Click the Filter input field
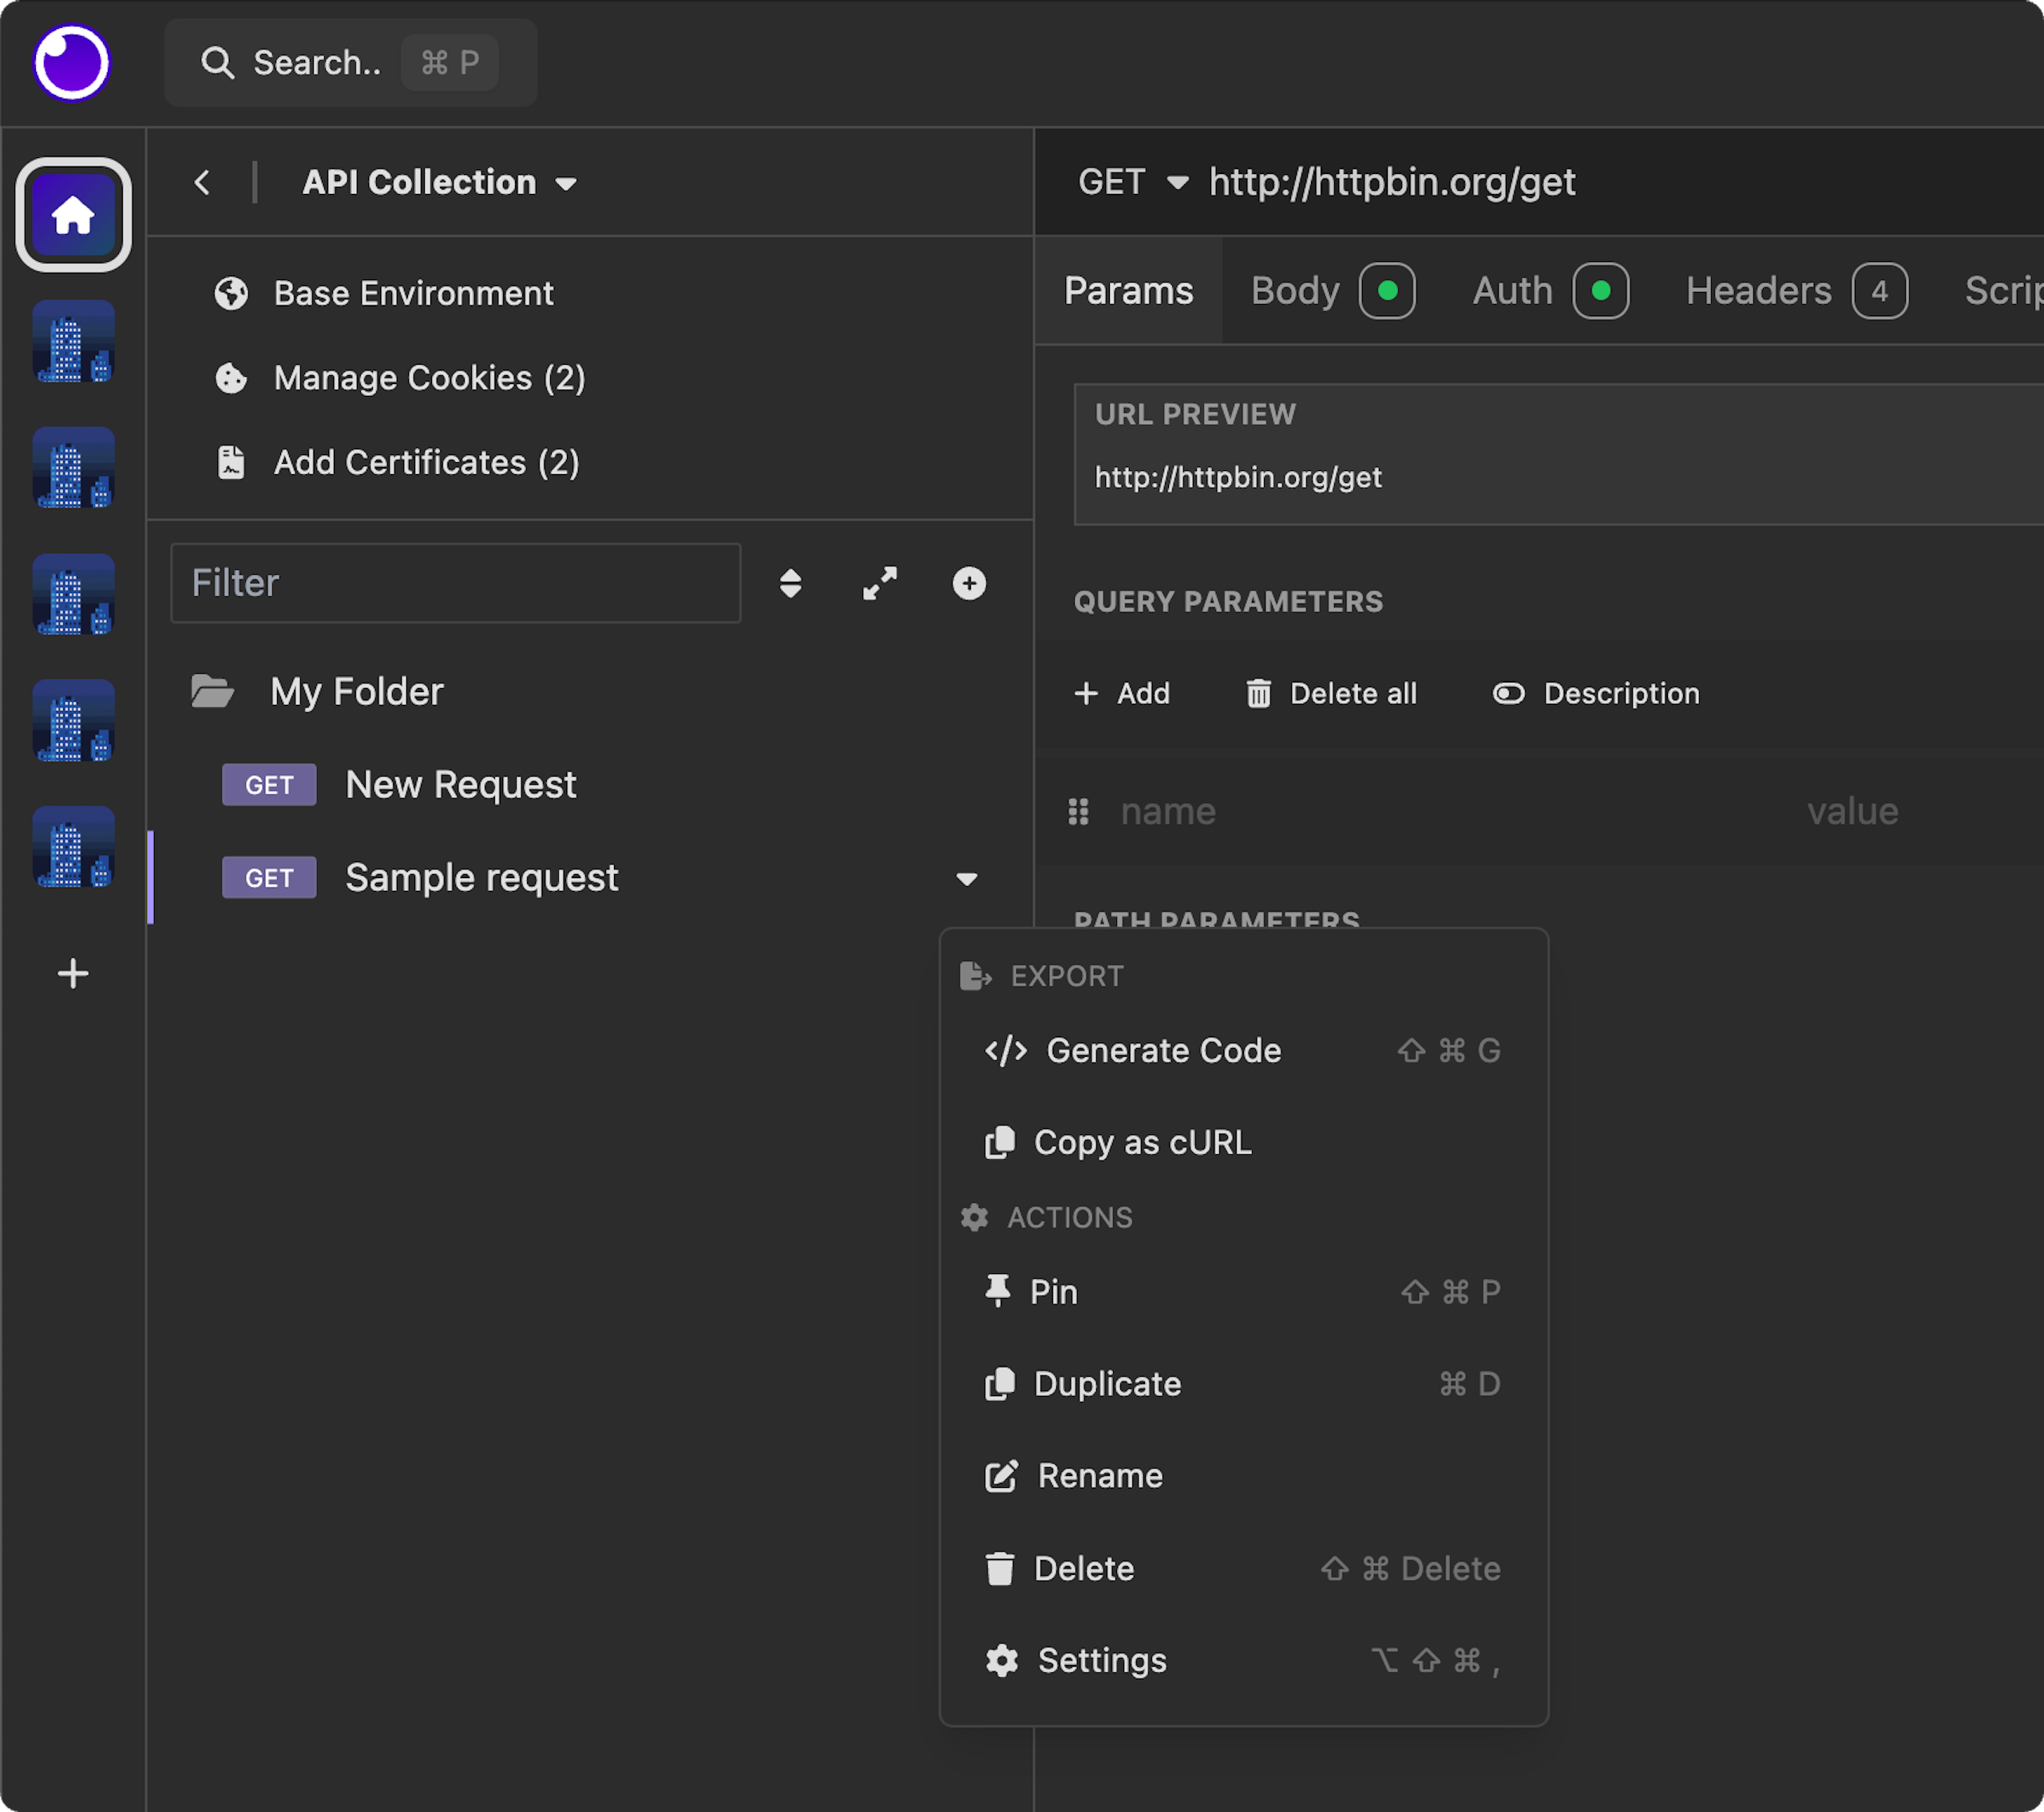The image size is (2044, 1812). 455,583
